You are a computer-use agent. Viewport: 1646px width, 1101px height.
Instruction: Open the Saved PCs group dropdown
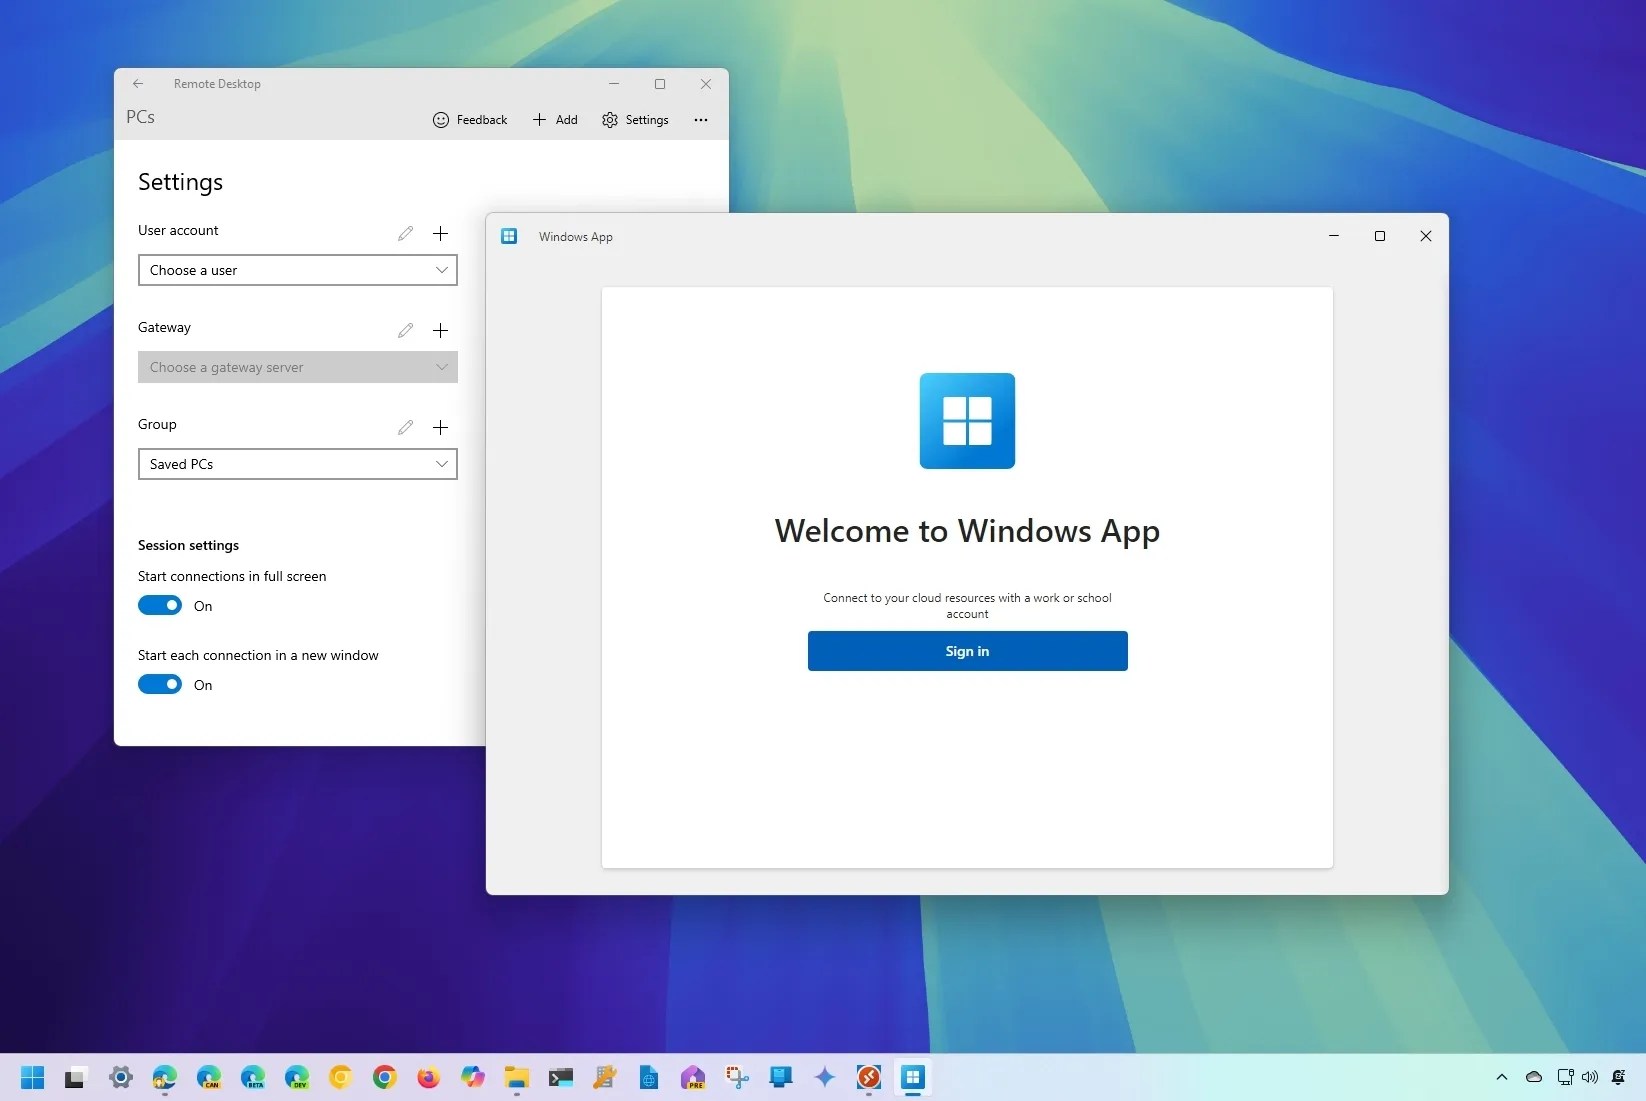[297, 463]
